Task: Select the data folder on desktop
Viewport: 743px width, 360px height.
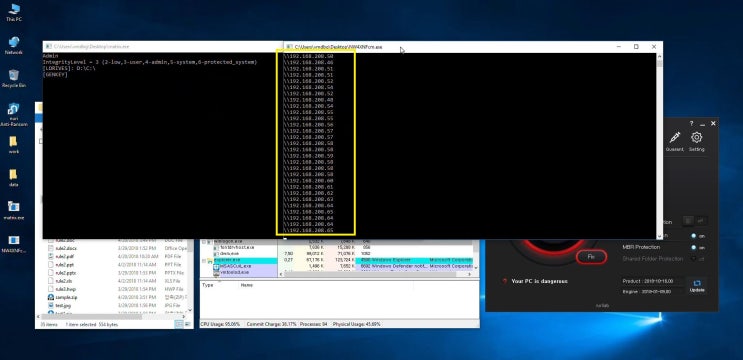Action: [x=14, y=177]
